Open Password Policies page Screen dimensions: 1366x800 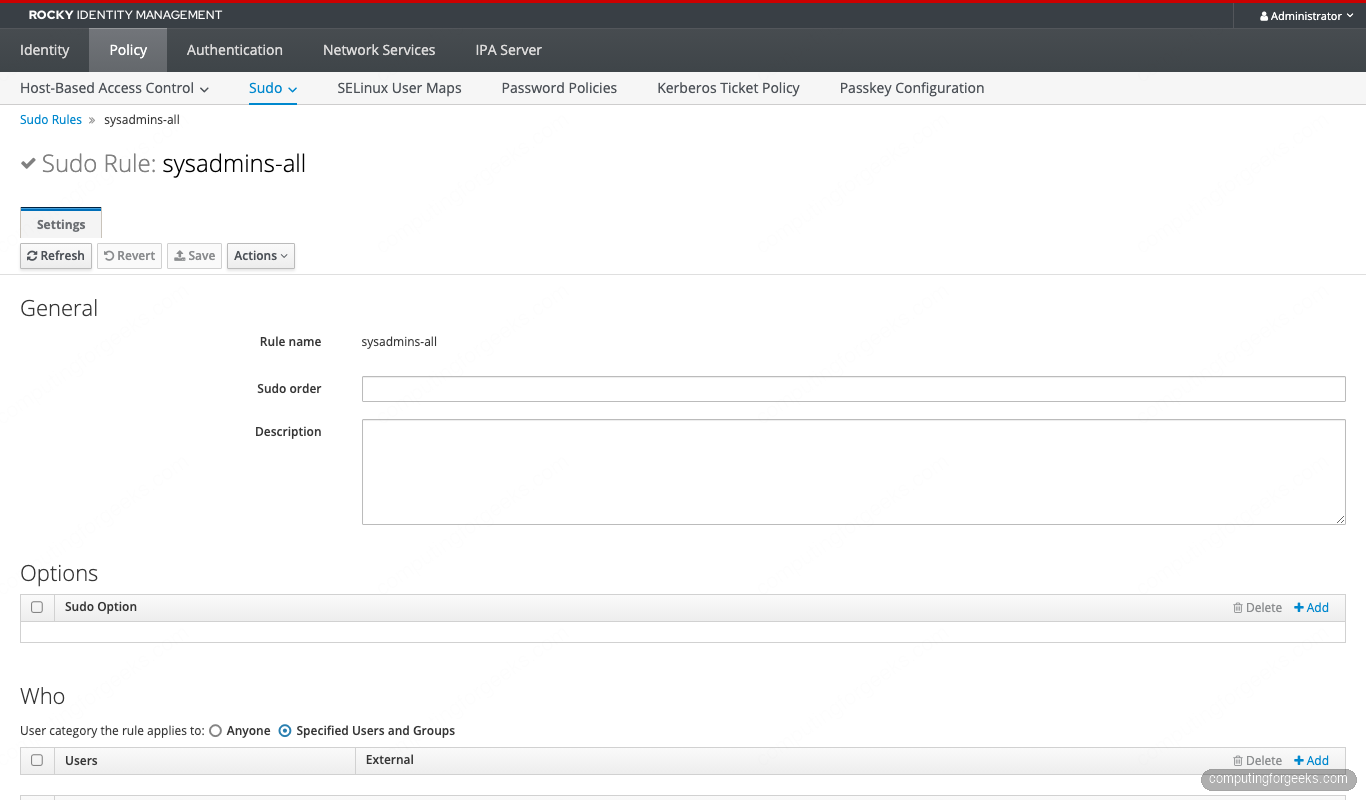[x=559, y=88]
